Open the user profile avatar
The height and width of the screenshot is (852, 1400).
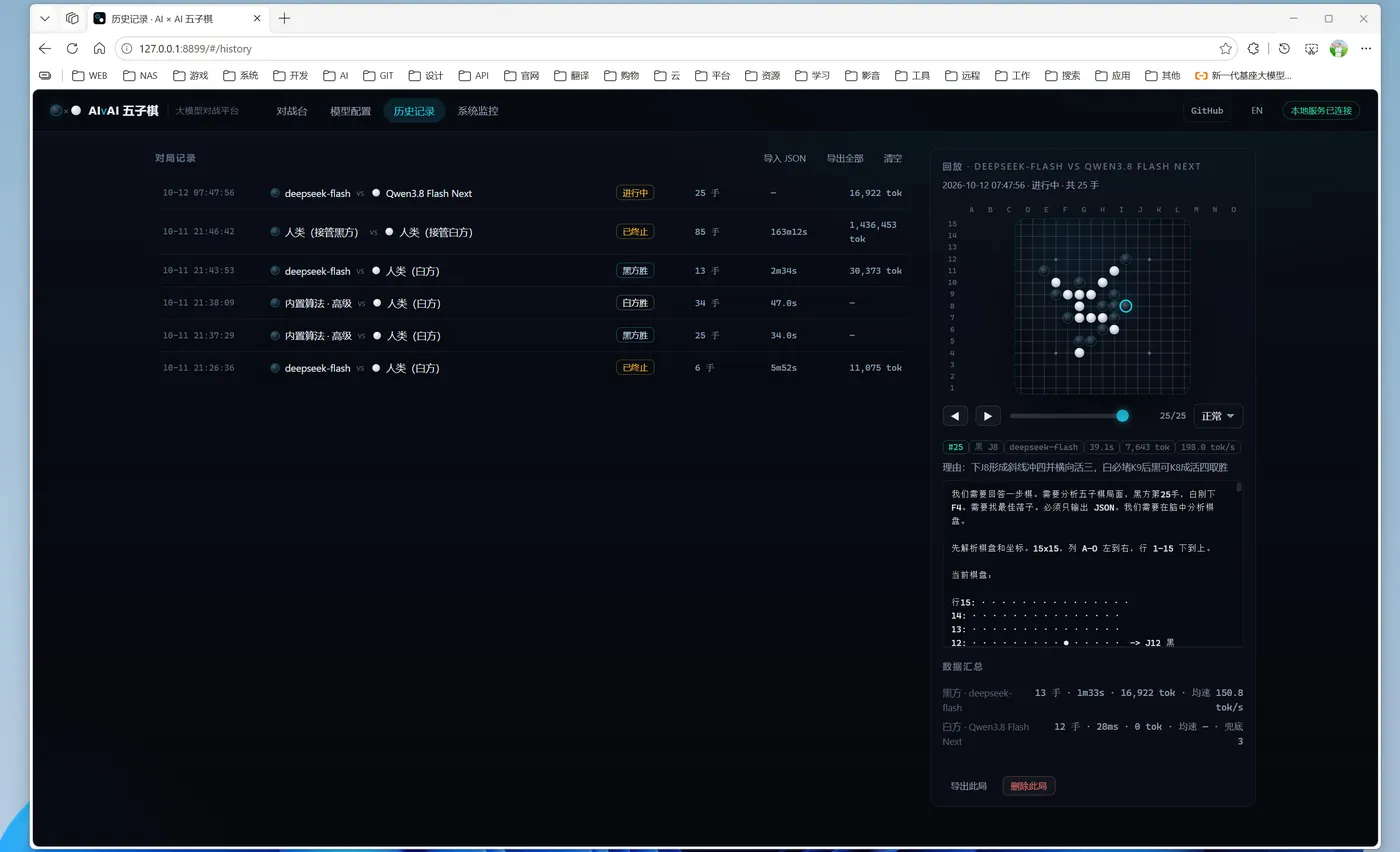1339,48
